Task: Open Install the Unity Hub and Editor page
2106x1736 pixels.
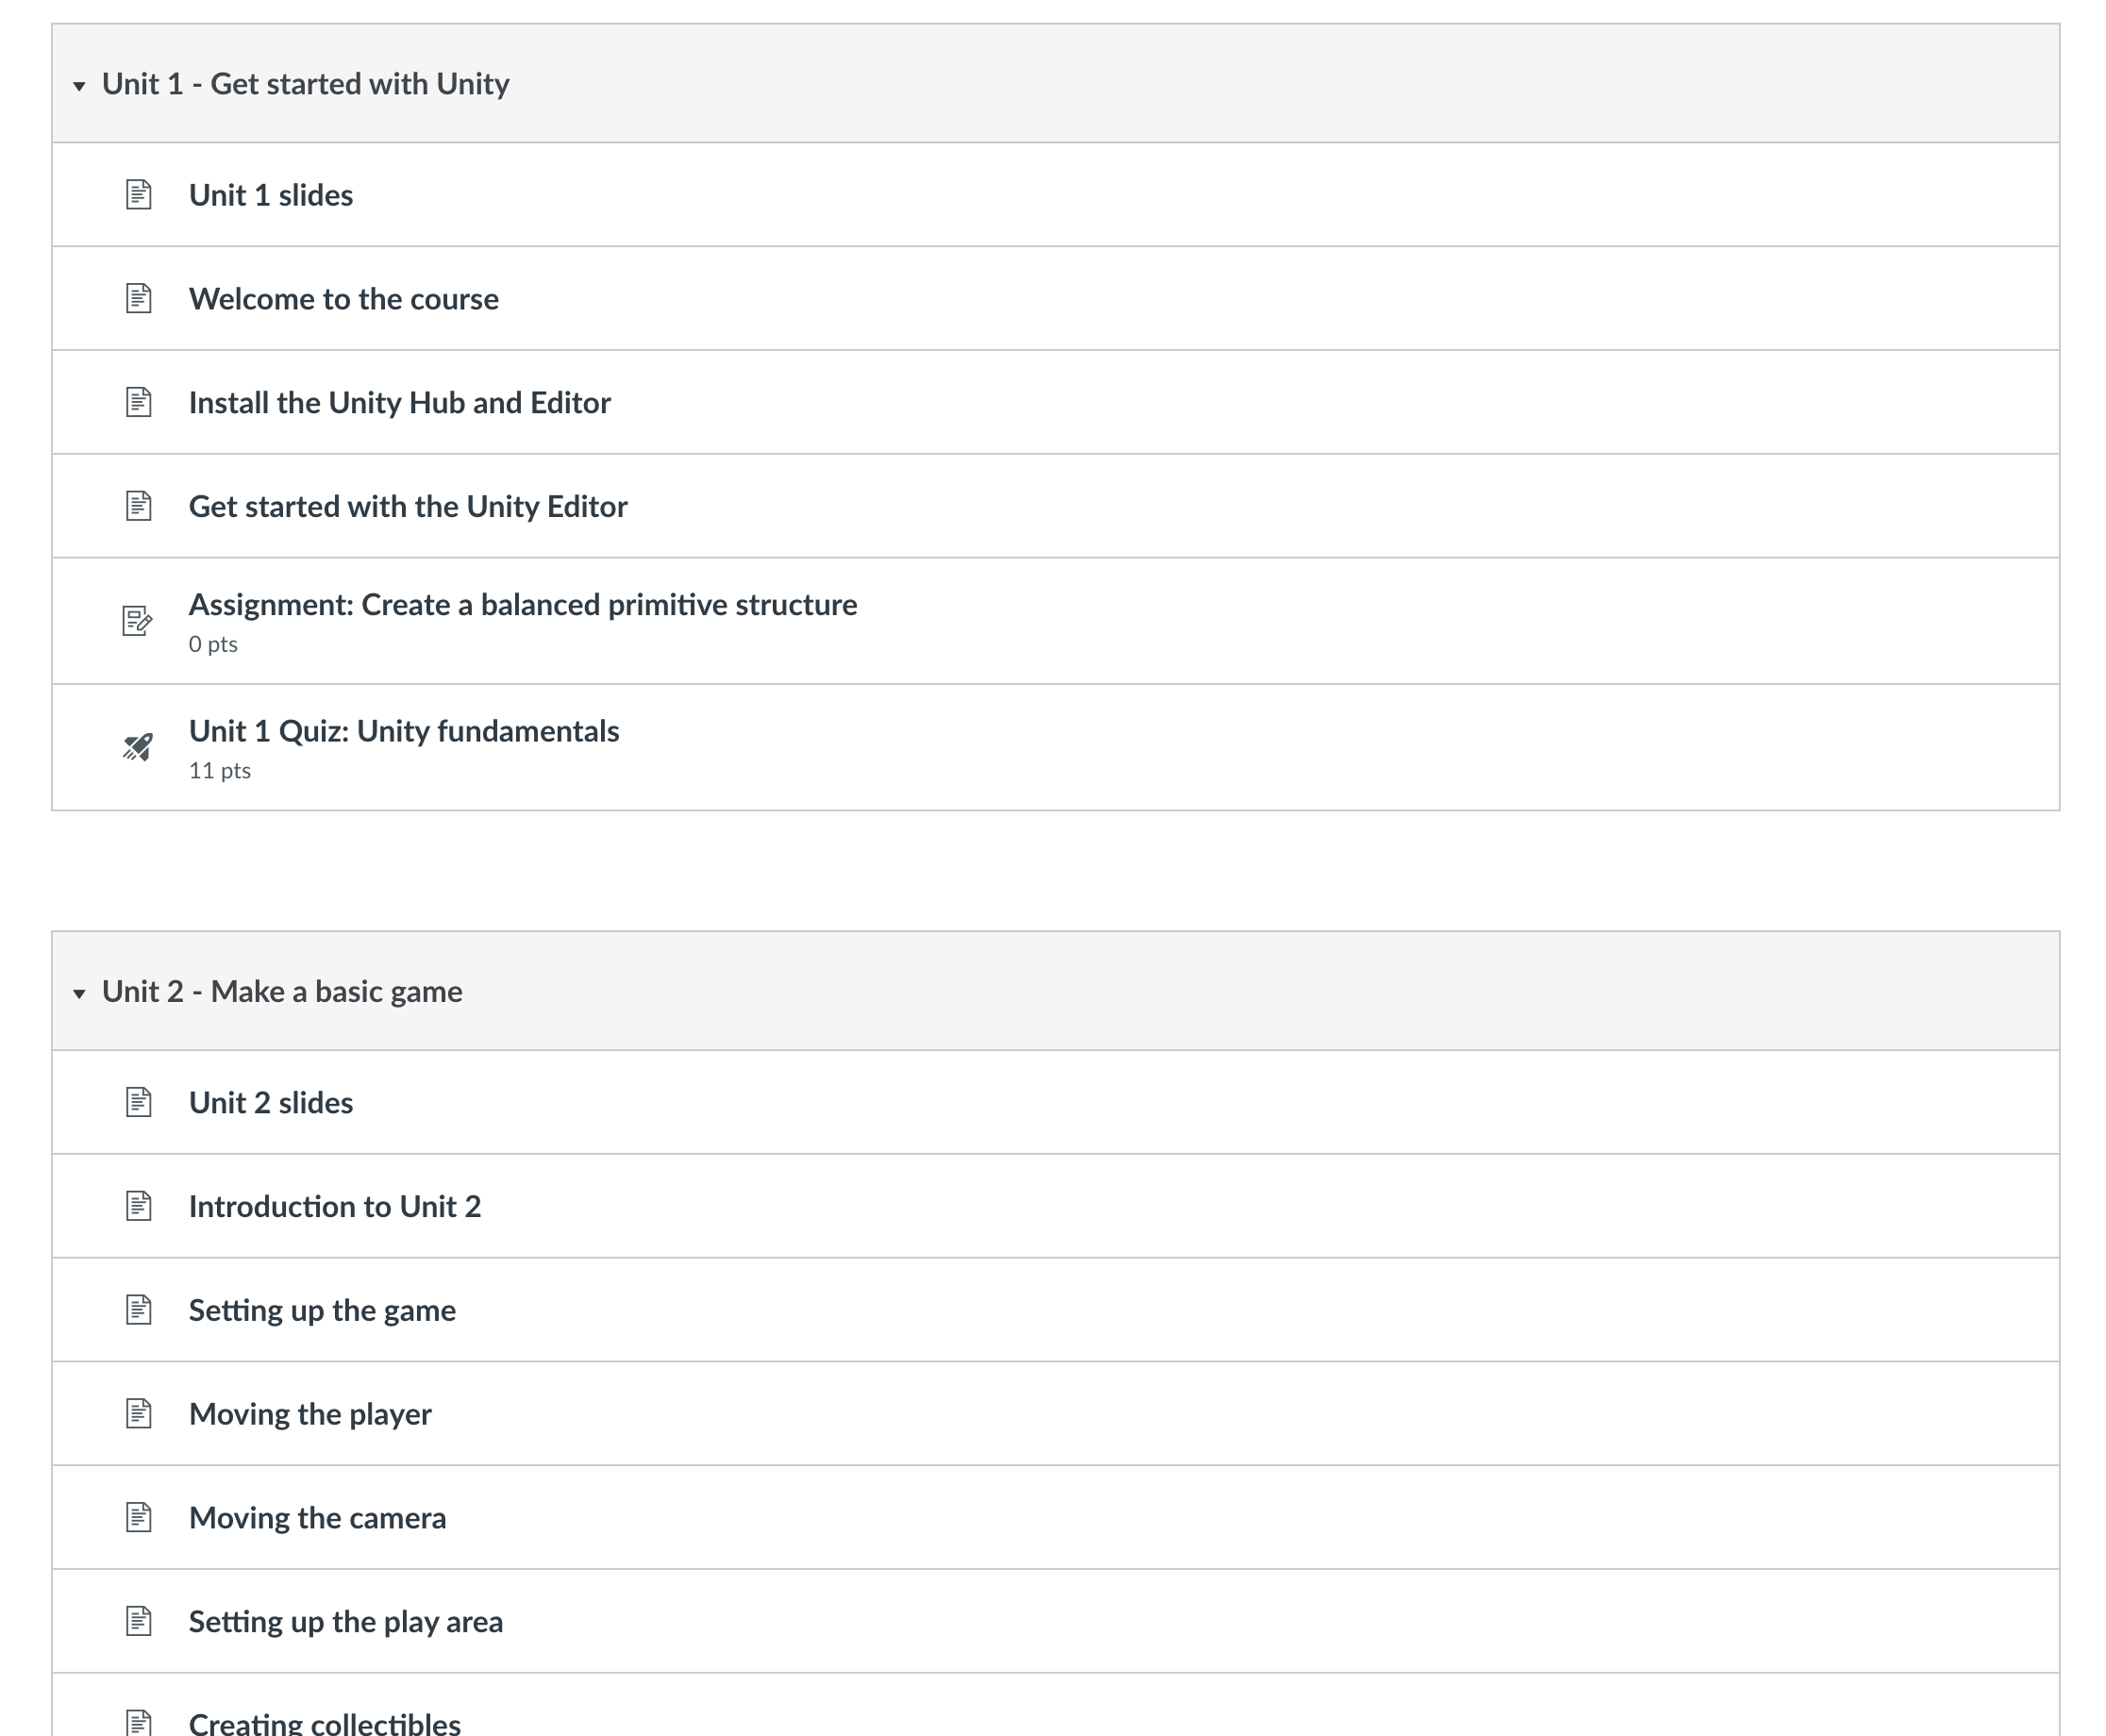Action: (x=399, y=402)
